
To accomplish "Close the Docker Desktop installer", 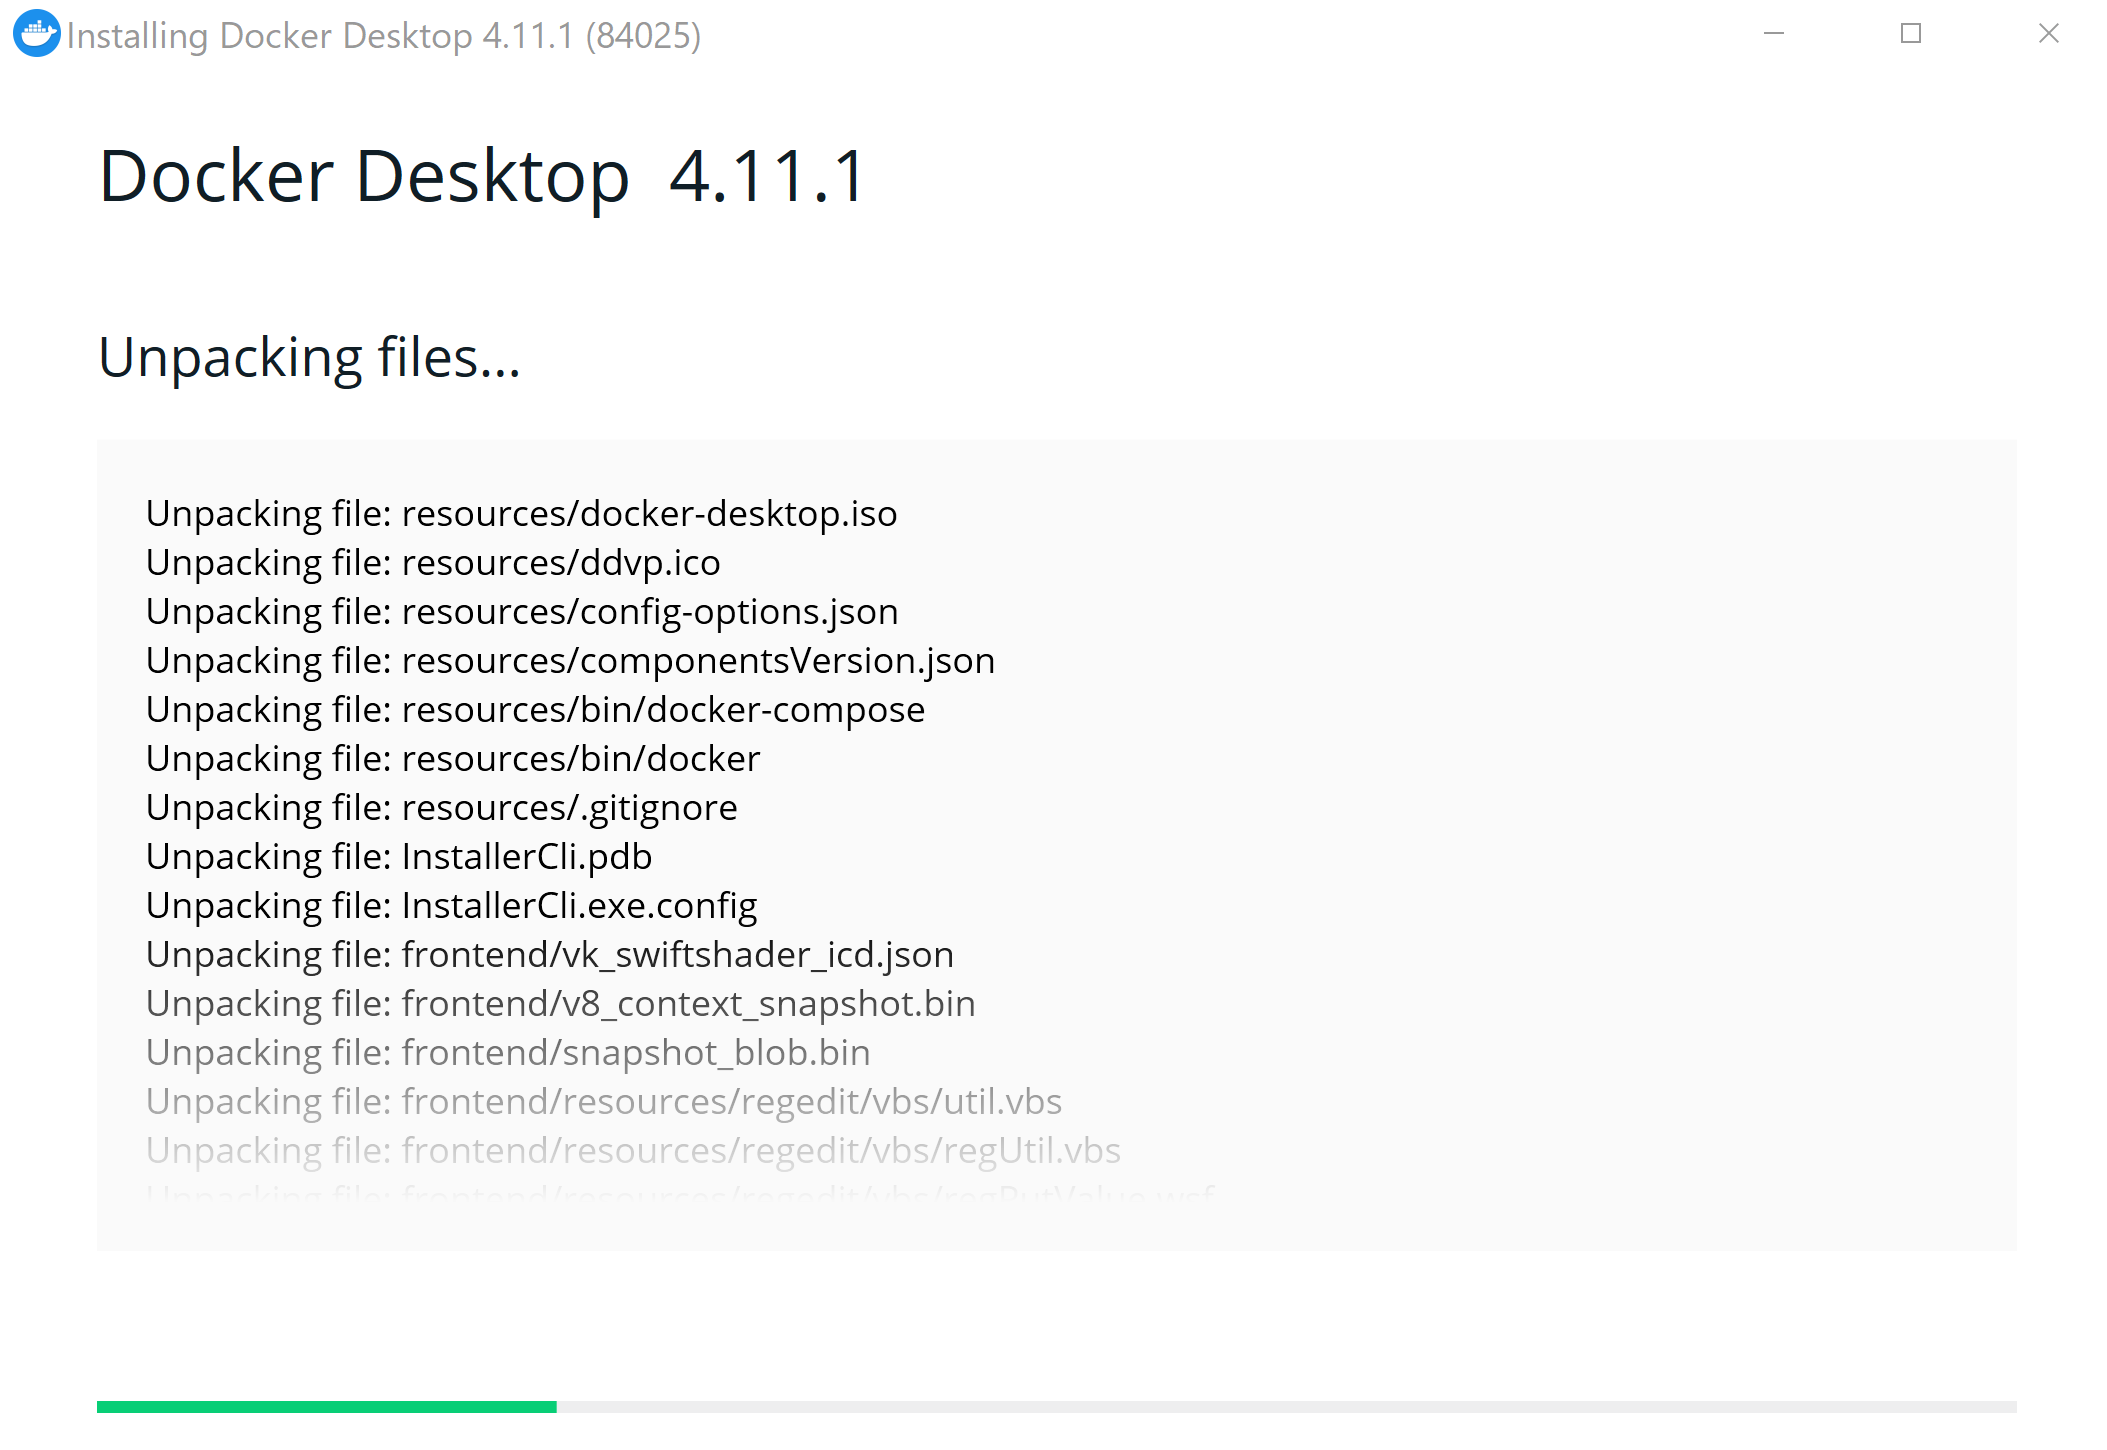I will click(x=2048, y=34).
